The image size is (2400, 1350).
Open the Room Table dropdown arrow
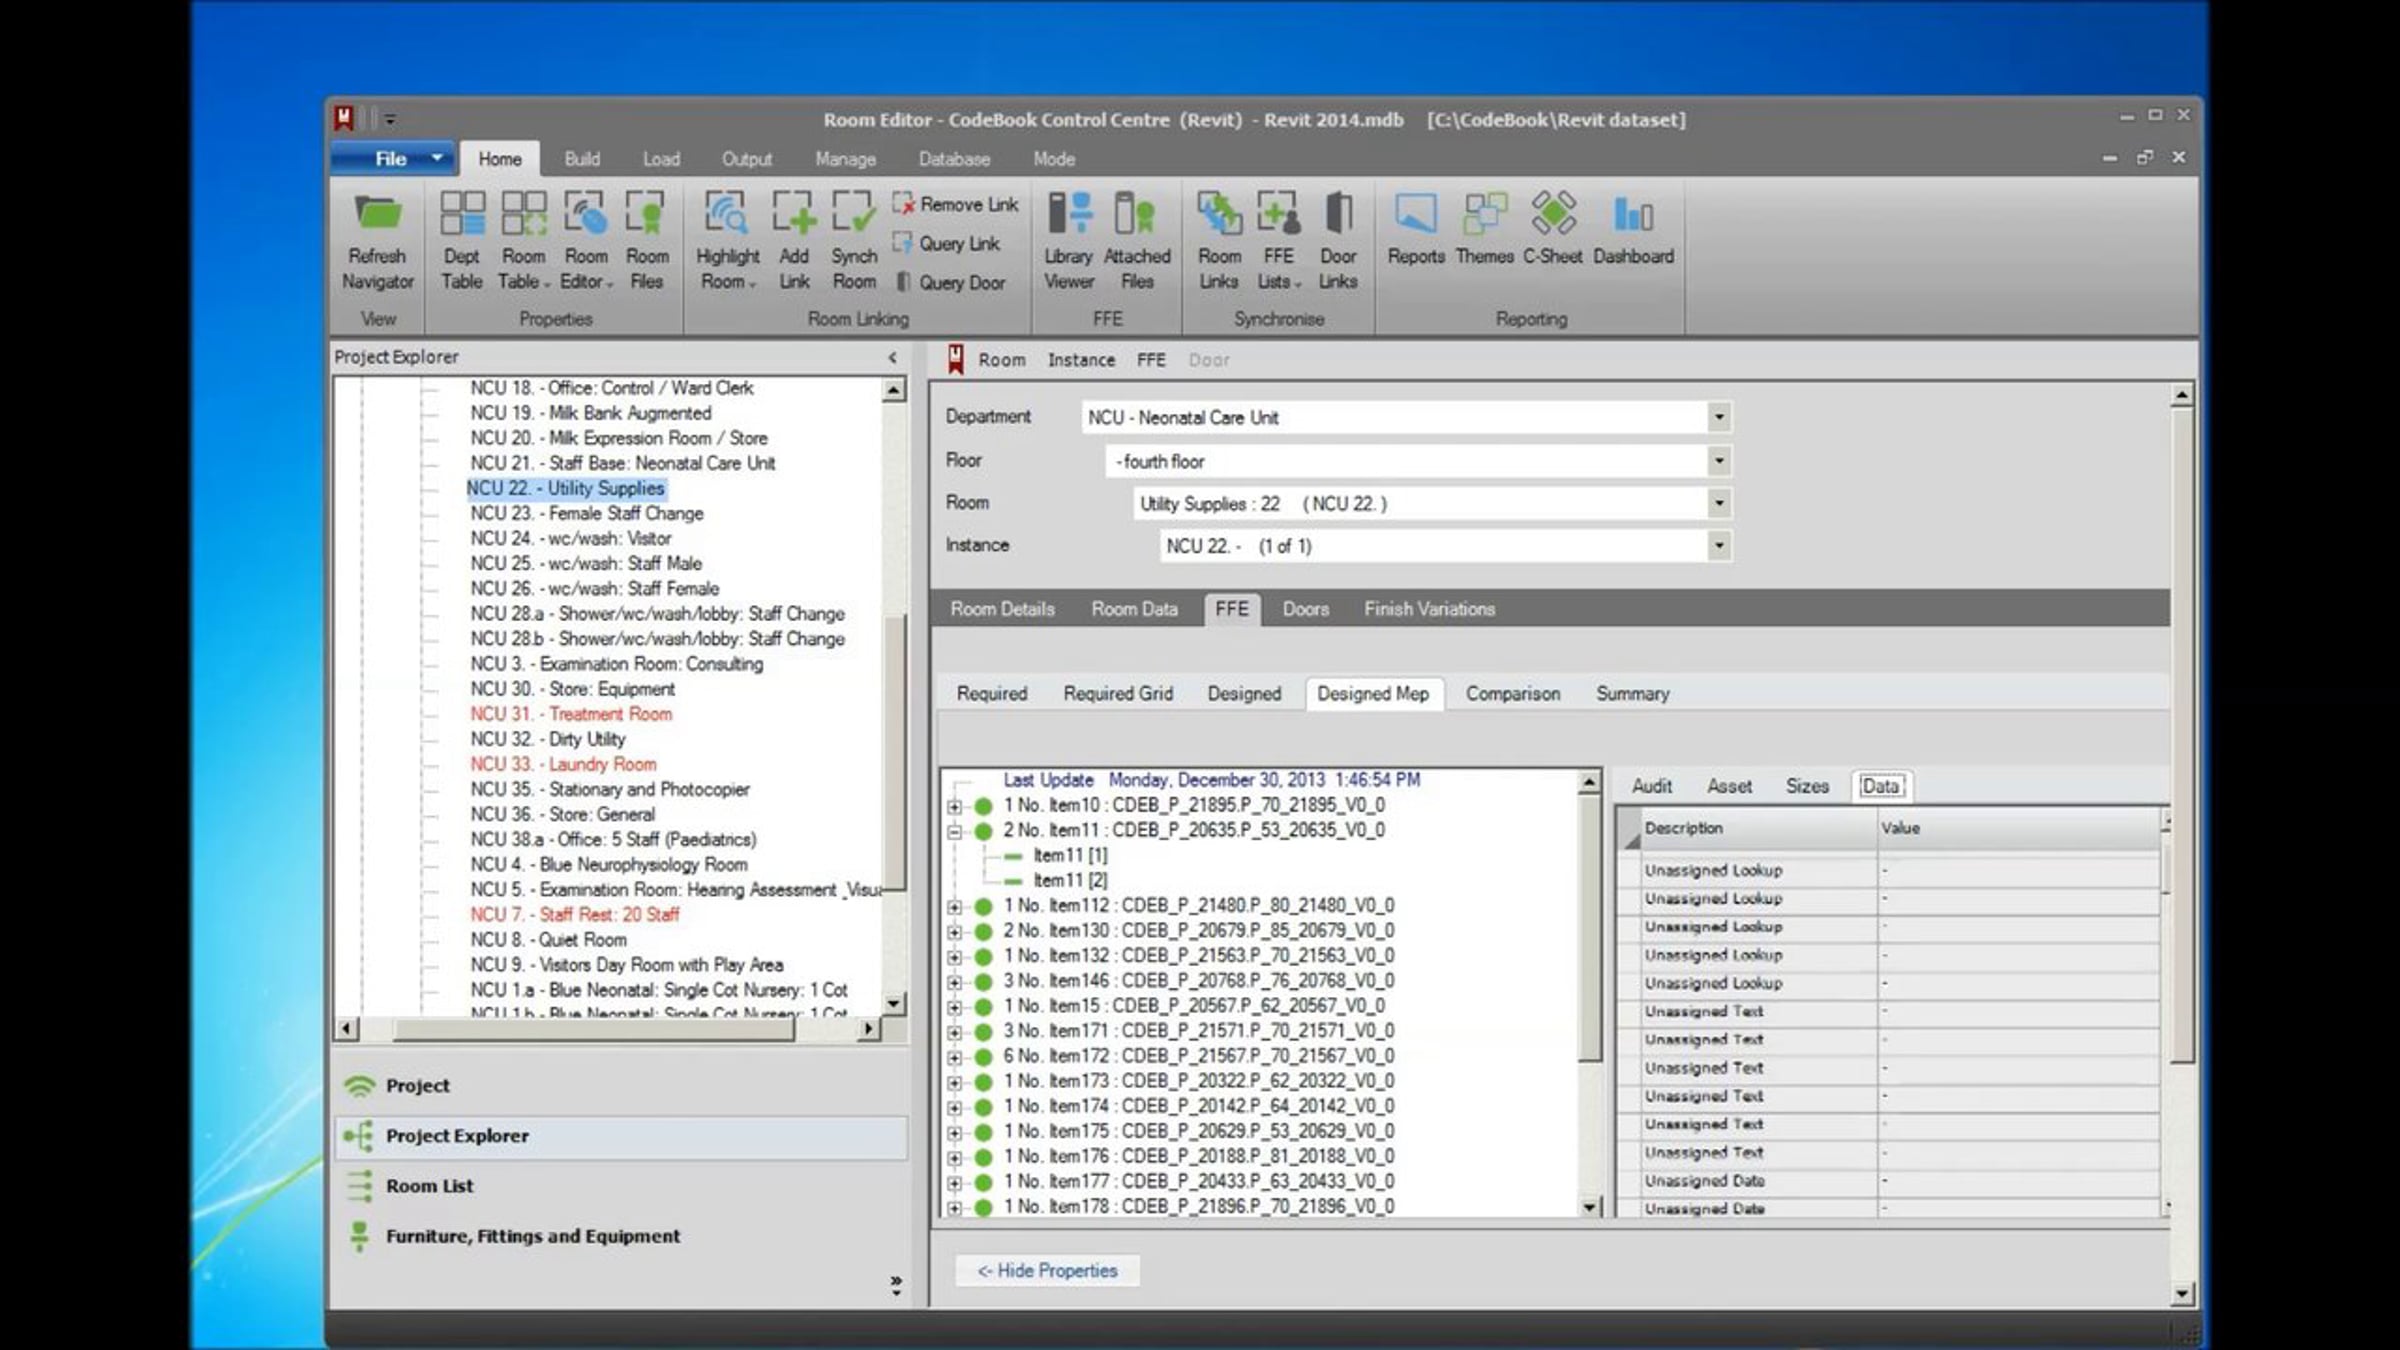pyautogui.click(x=547, y=284)
